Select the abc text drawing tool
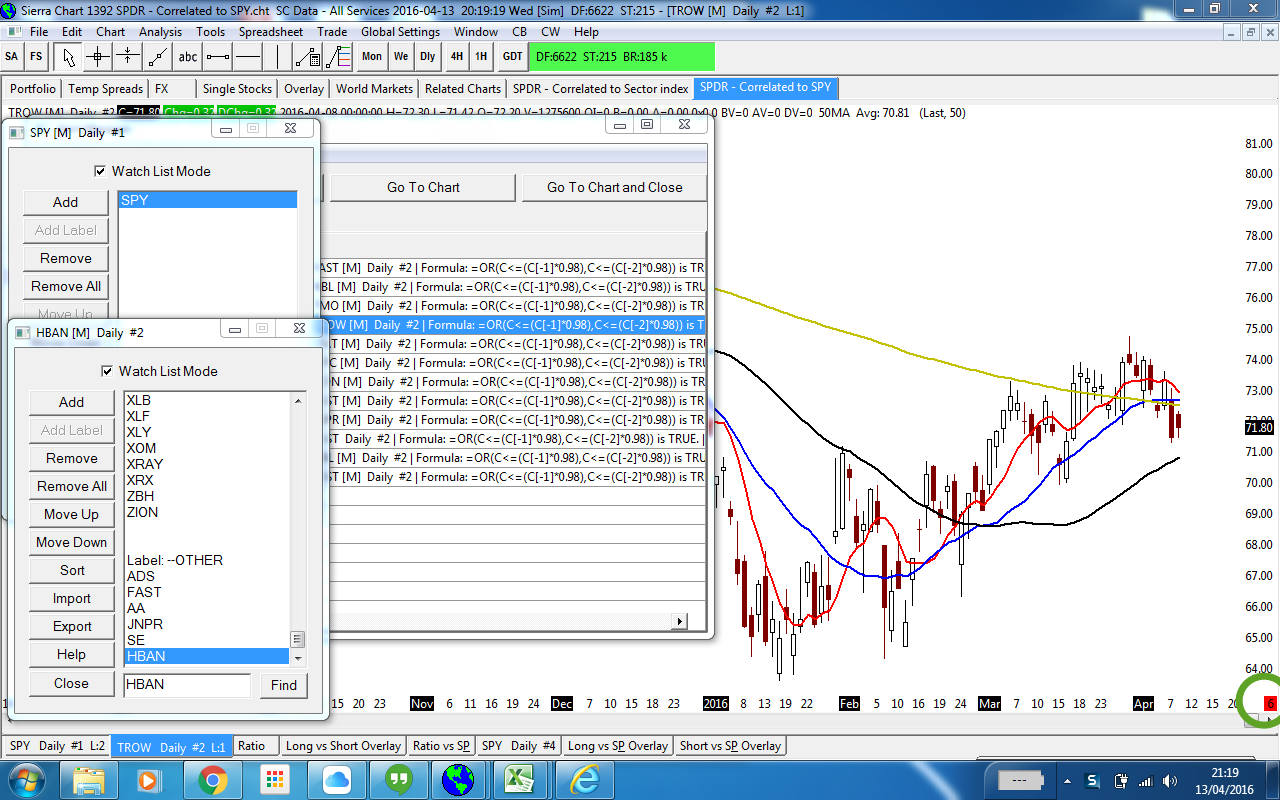The height and width of the screenshot is (800, 1280). pos(187,56)
